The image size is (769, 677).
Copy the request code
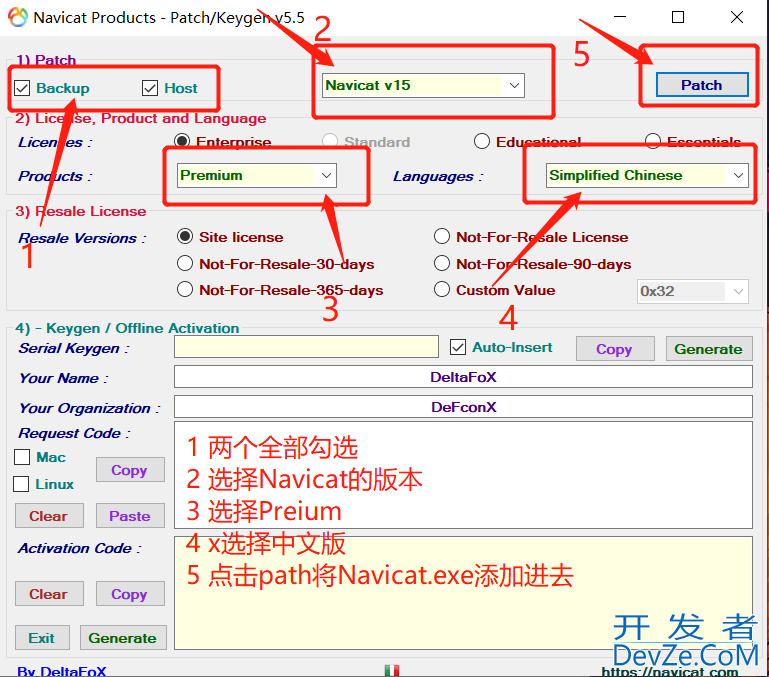(130, 470)
